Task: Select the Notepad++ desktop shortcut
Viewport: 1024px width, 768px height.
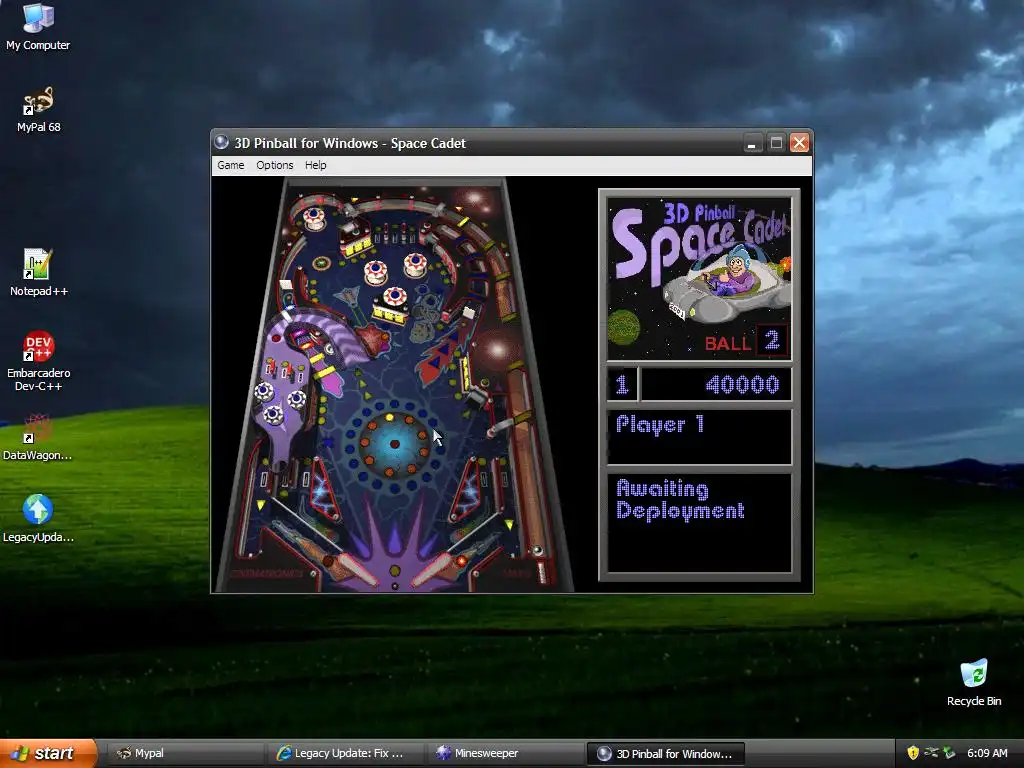Action: [x=39, y=273]
